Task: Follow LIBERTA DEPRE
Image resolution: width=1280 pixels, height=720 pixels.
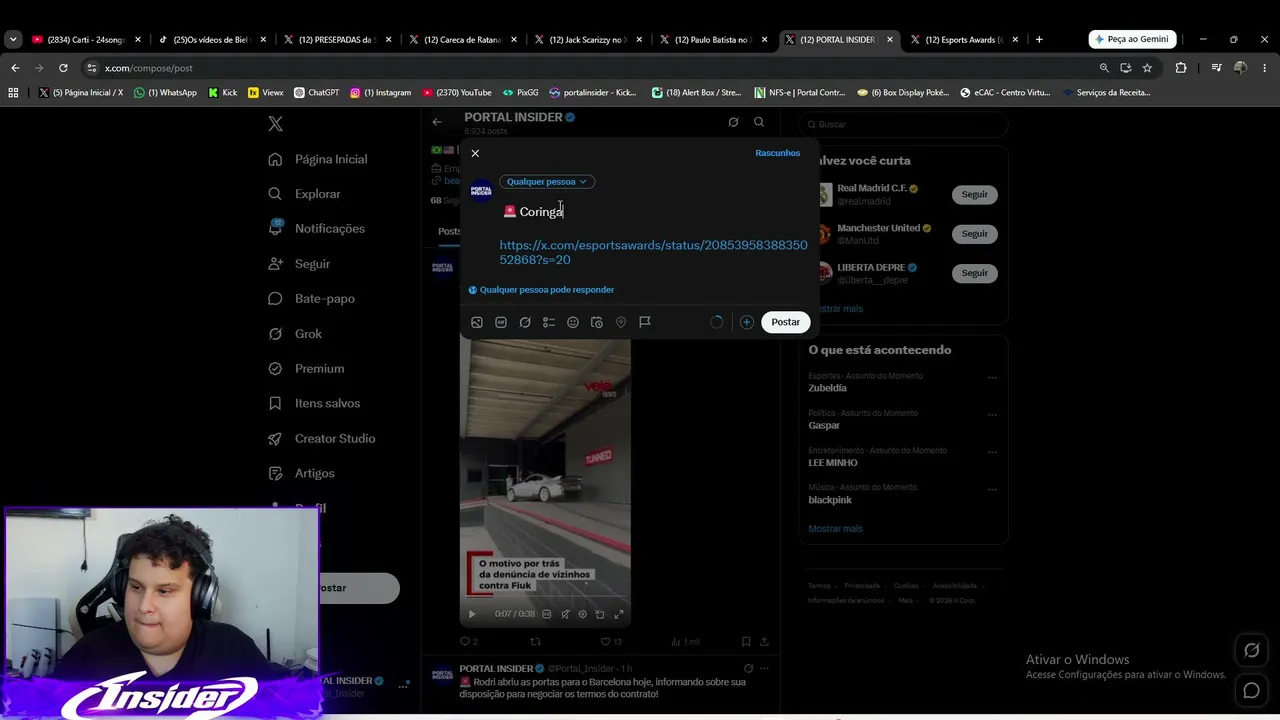Action: coord(974,273)
